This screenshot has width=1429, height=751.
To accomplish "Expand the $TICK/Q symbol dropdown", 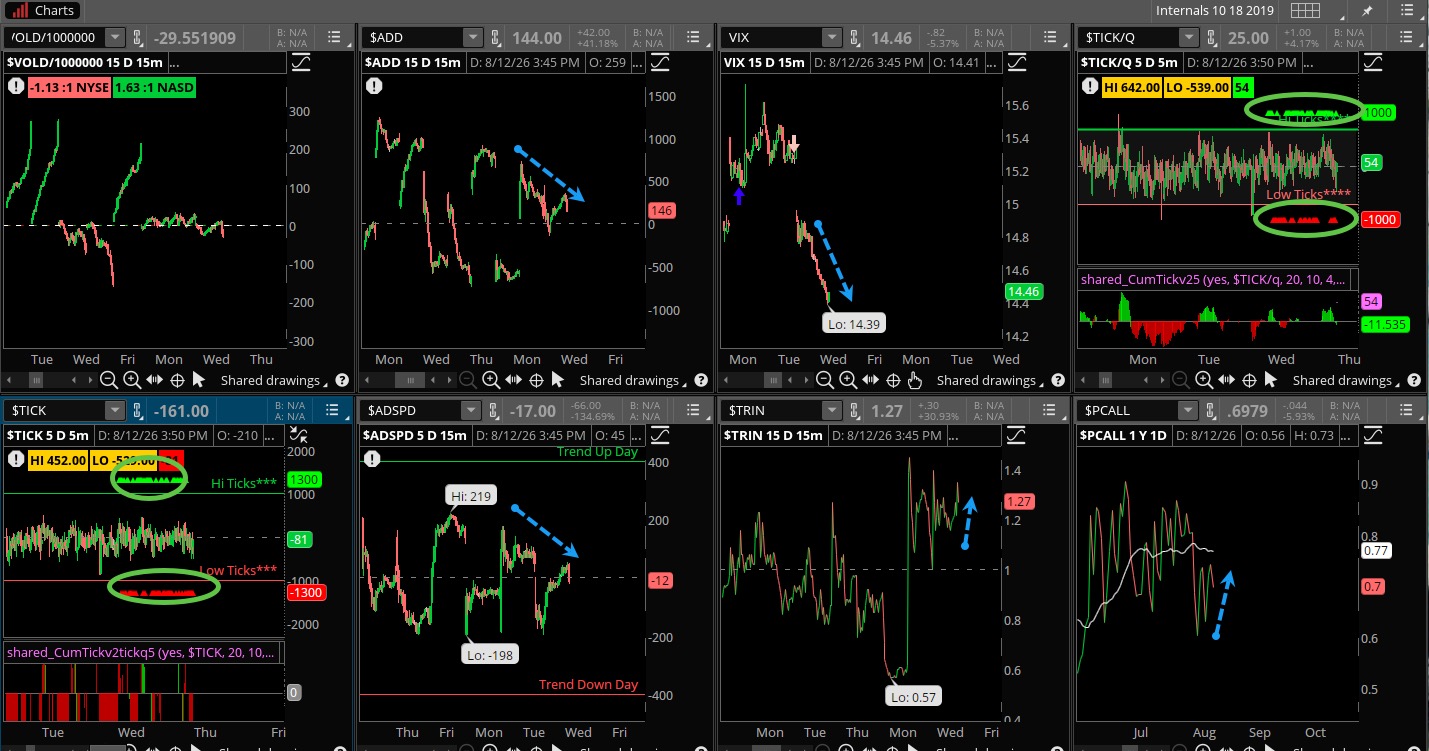I will (x=1190, y=37).
